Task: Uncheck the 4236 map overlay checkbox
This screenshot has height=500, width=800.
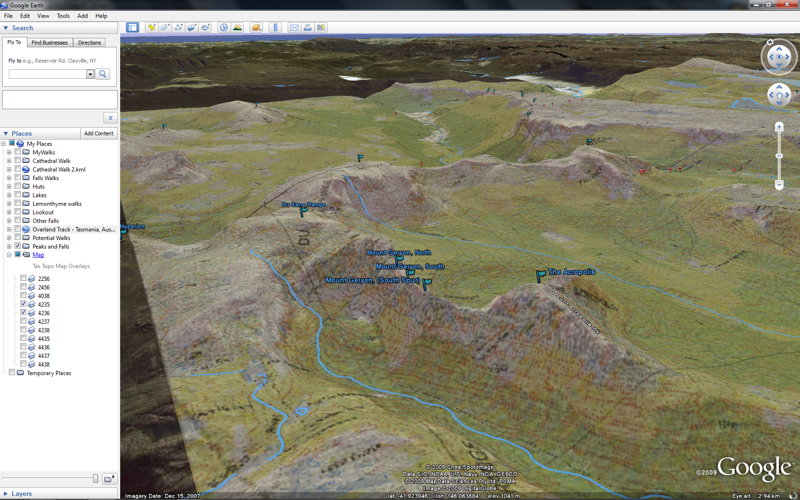Action: pyautogui.click(x=23, y=312)
